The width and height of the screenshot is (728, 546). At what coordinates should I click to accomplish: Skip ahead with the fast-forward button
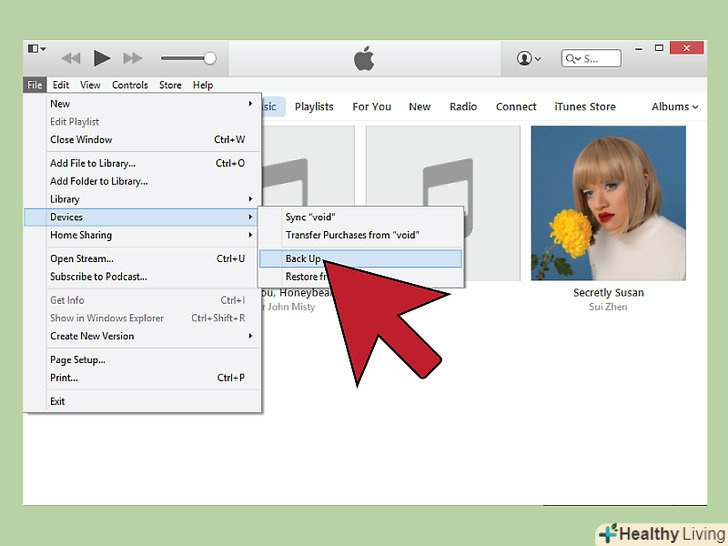point(132,58)
